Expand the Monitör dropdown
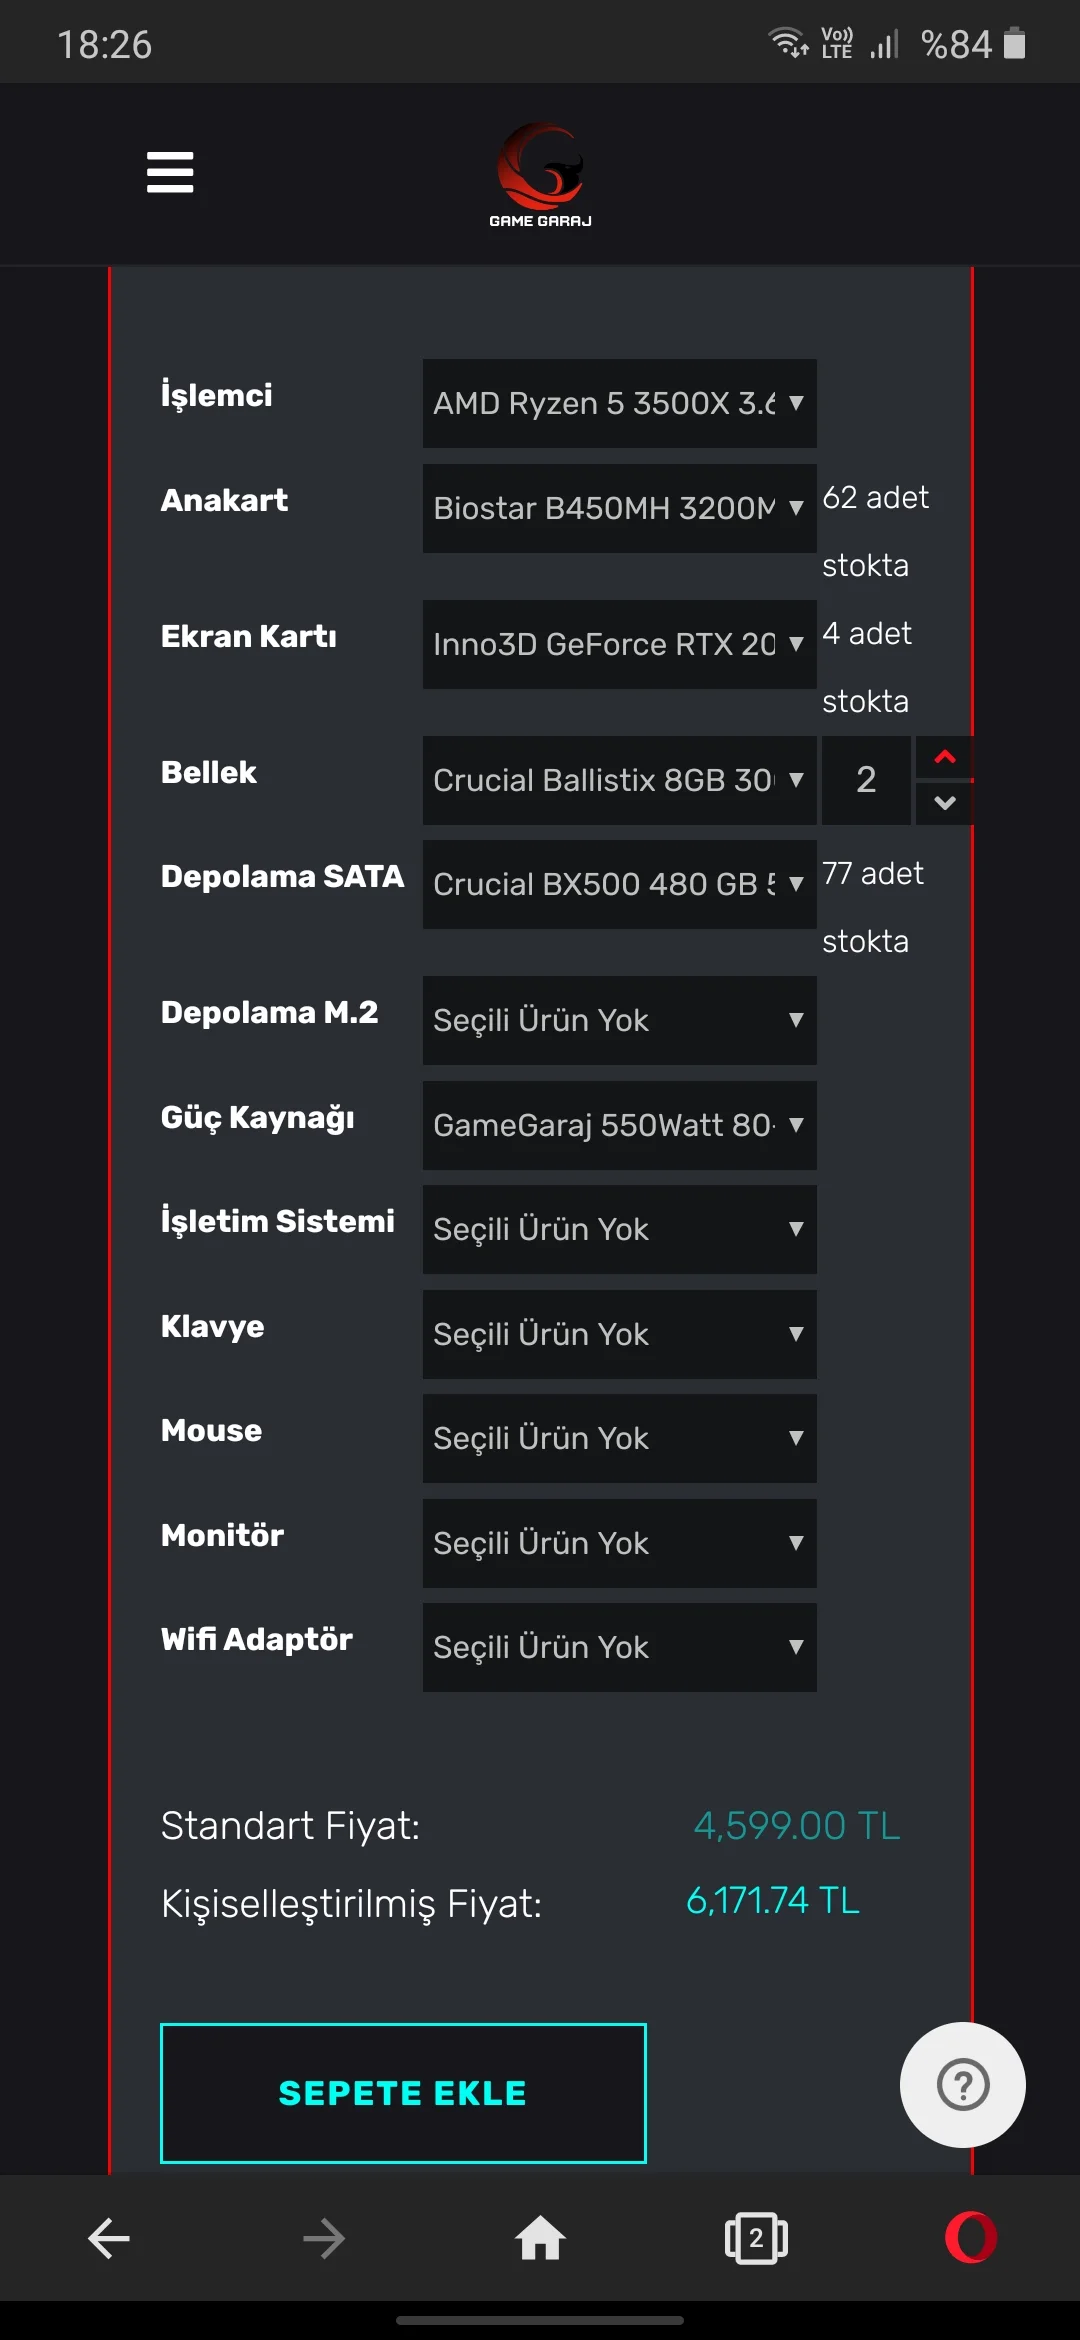 [619, 1543]
